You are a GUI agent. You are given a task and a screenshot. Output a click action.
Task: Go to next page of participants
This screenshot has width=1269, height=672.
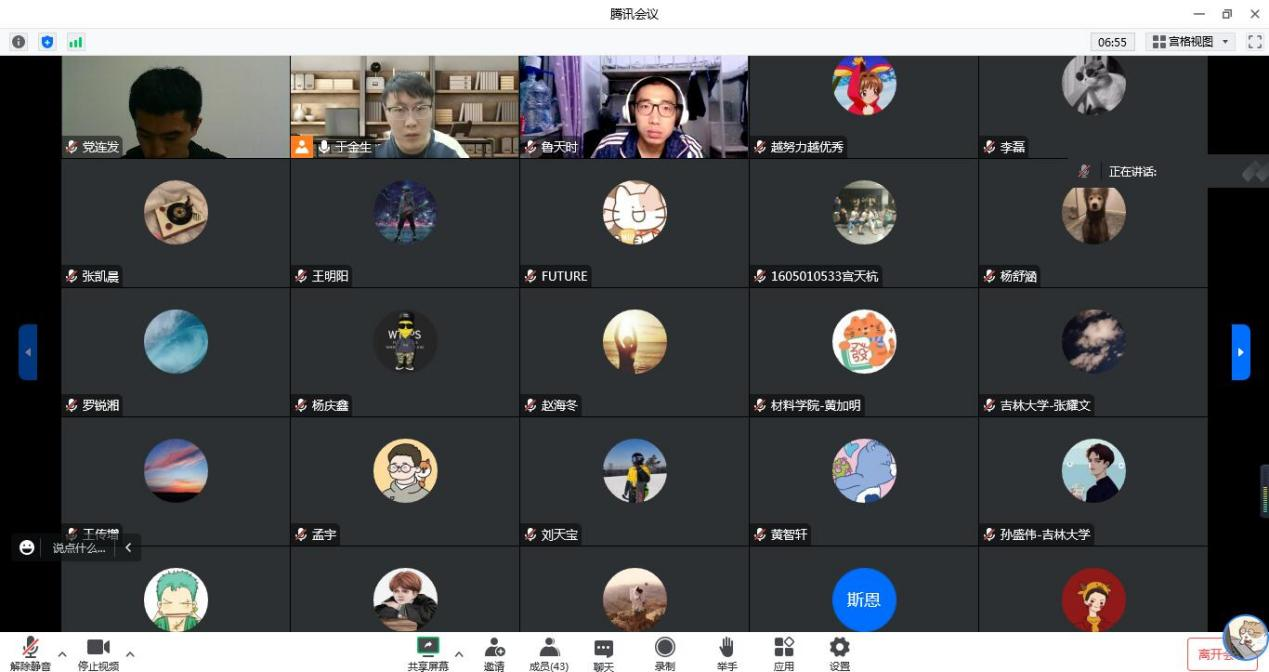click(x=1240, y=352)
